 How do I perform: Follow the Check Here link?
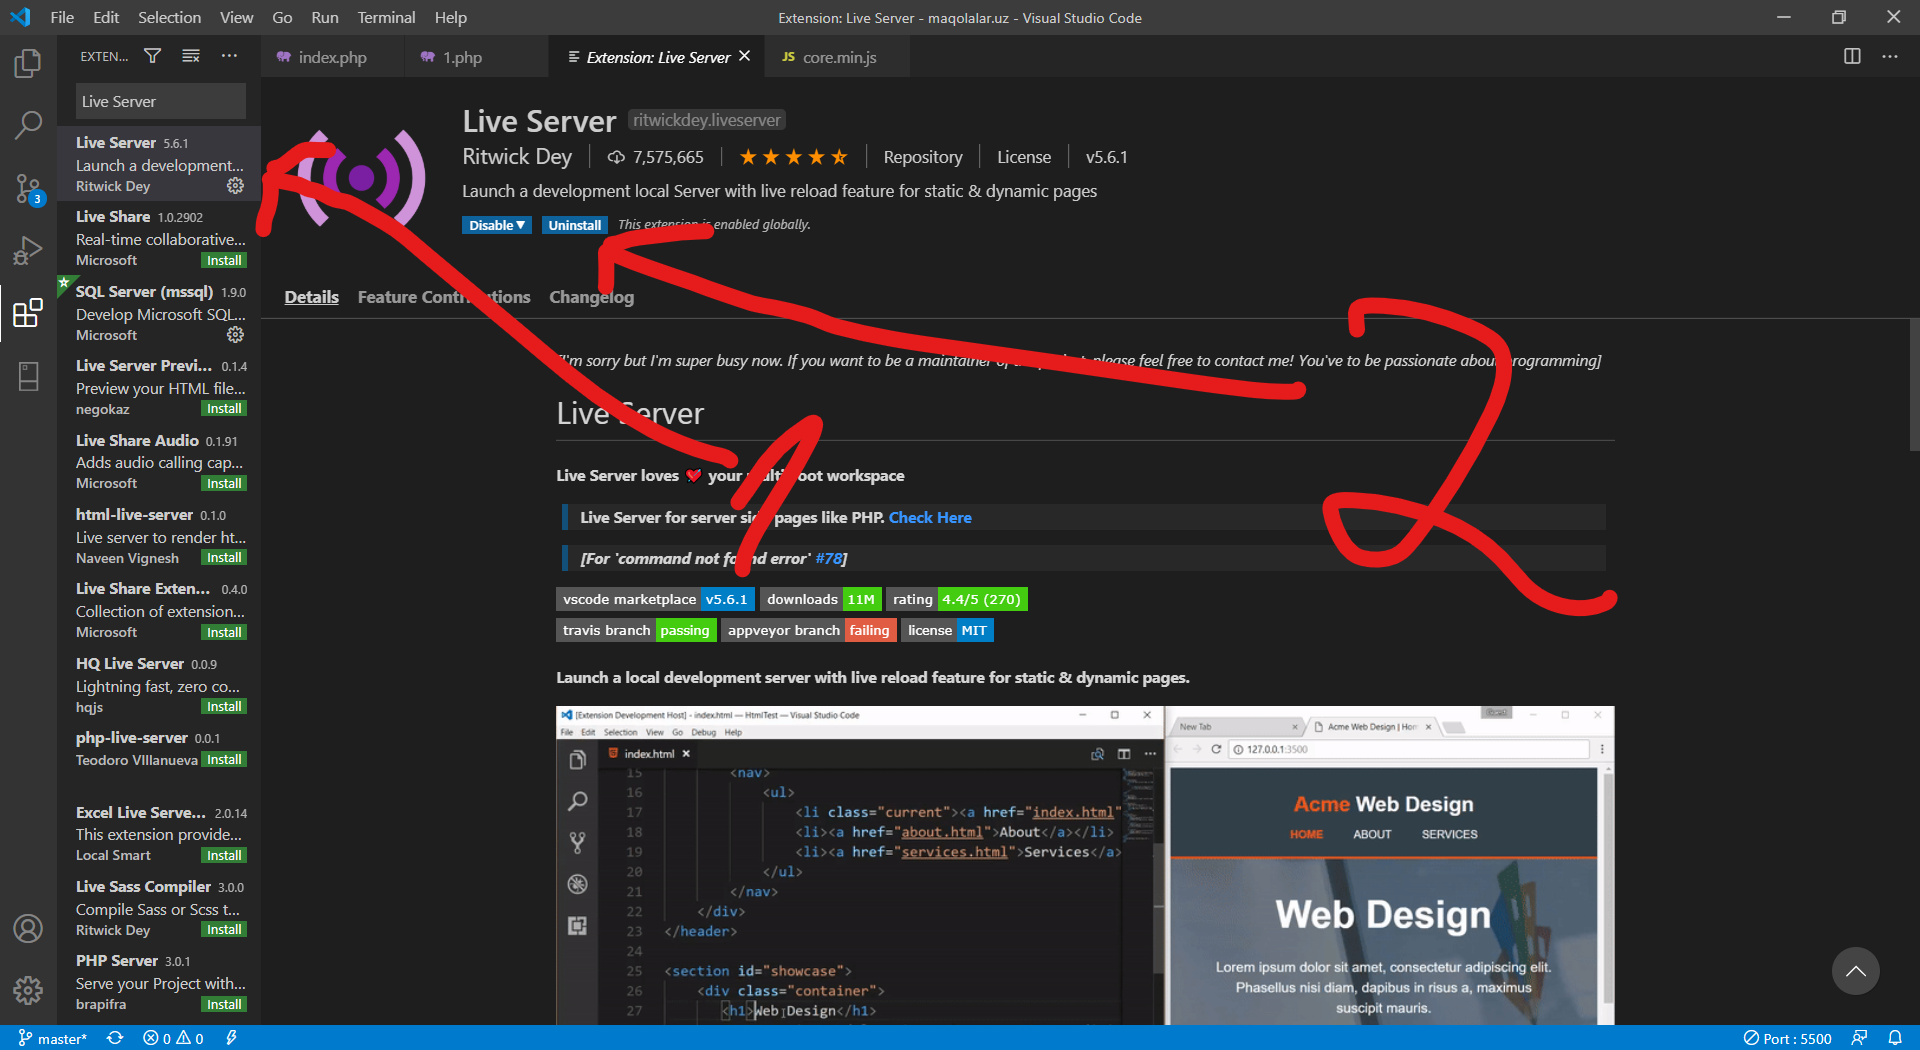[x=930, y=517]
